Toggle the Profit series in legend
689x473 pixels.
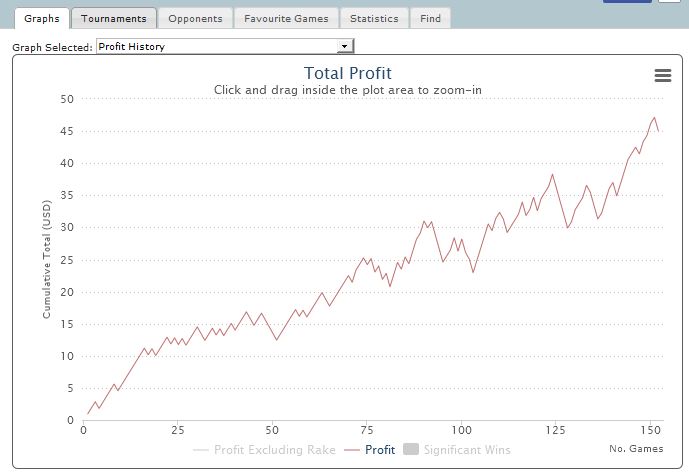point(370,450)
